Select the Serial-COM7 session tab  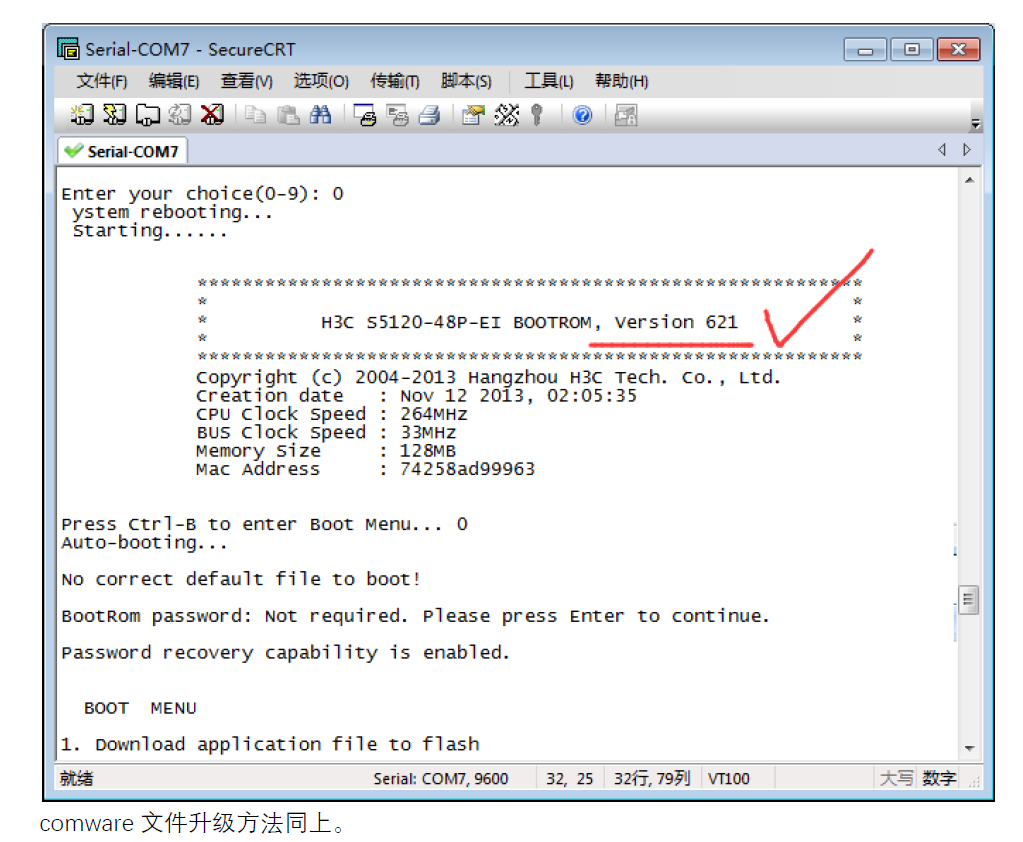click(123, 151)
